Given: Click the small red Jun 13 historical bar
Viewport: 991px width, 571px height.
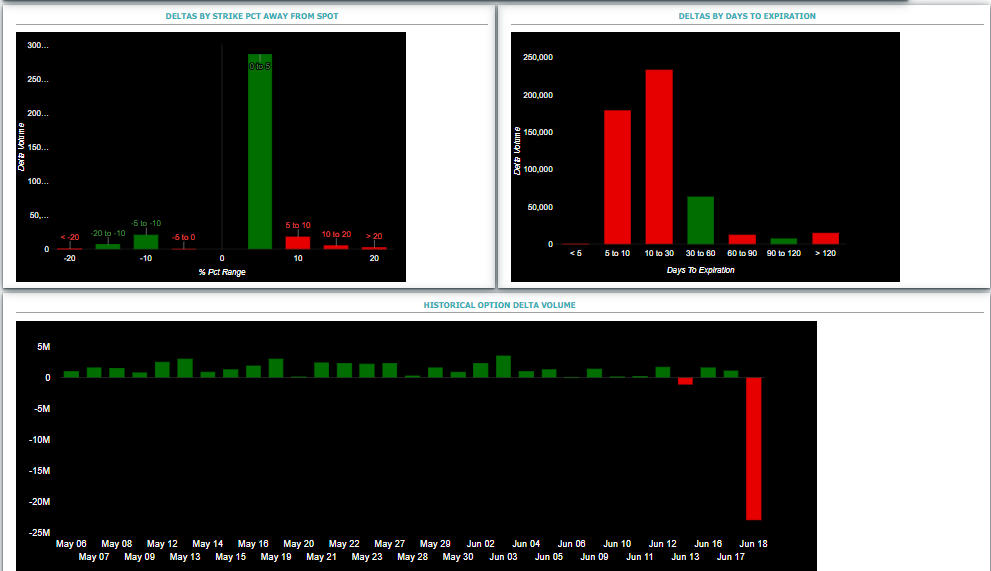Looking at the screenshot, I should click(x=685, y=381).
